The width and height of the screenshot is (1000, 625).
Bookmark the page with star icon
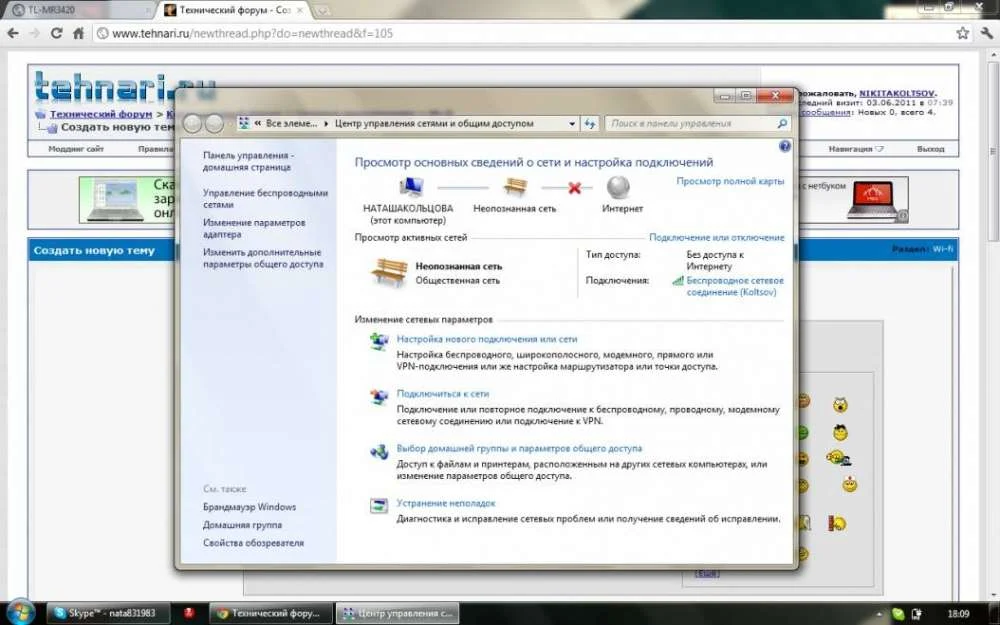click(x=962, y=33)
